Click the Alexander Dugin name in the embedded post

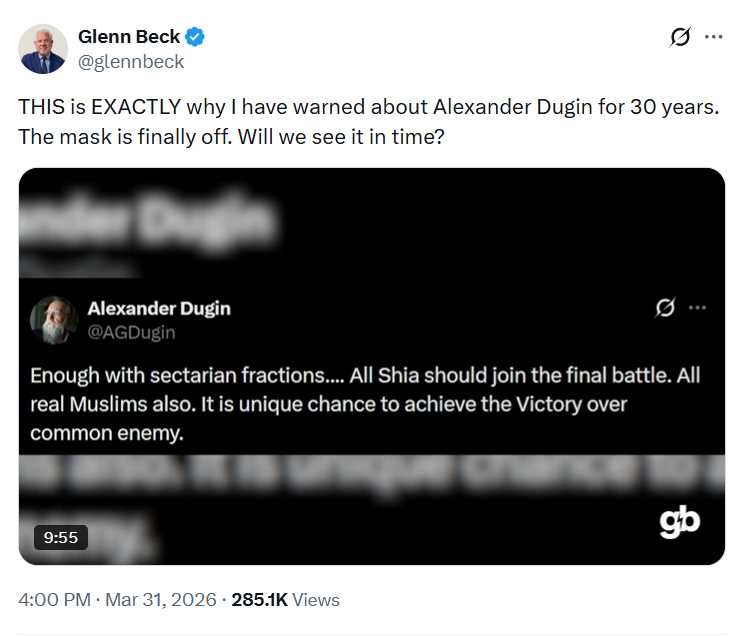click(159, 308)
